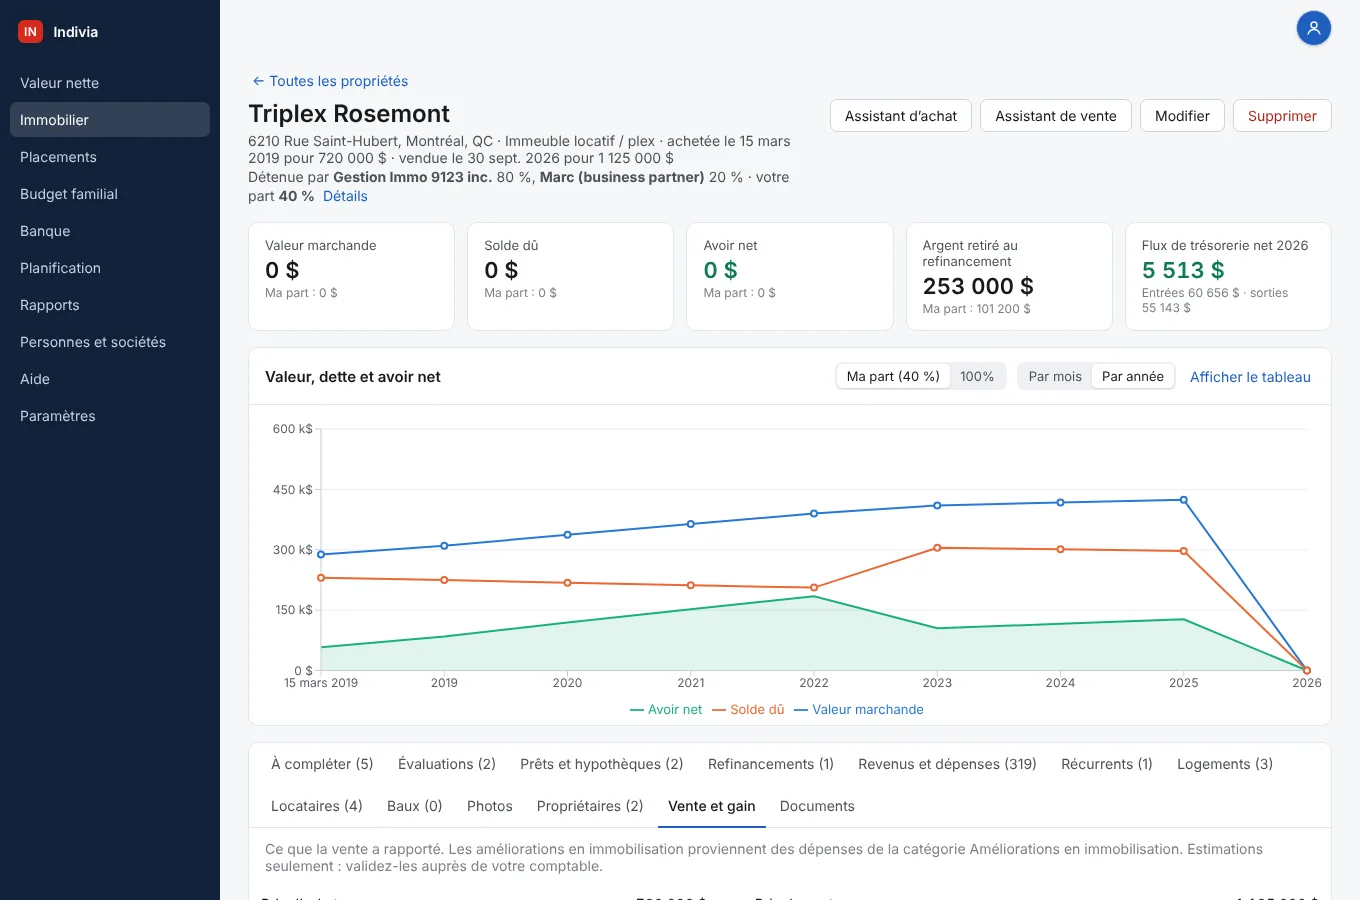The width and height of the screenshot is (1360, 900).
Task: Open the Évaluations (2) tab
Action: pyautogui.click(x=447, y=764)
